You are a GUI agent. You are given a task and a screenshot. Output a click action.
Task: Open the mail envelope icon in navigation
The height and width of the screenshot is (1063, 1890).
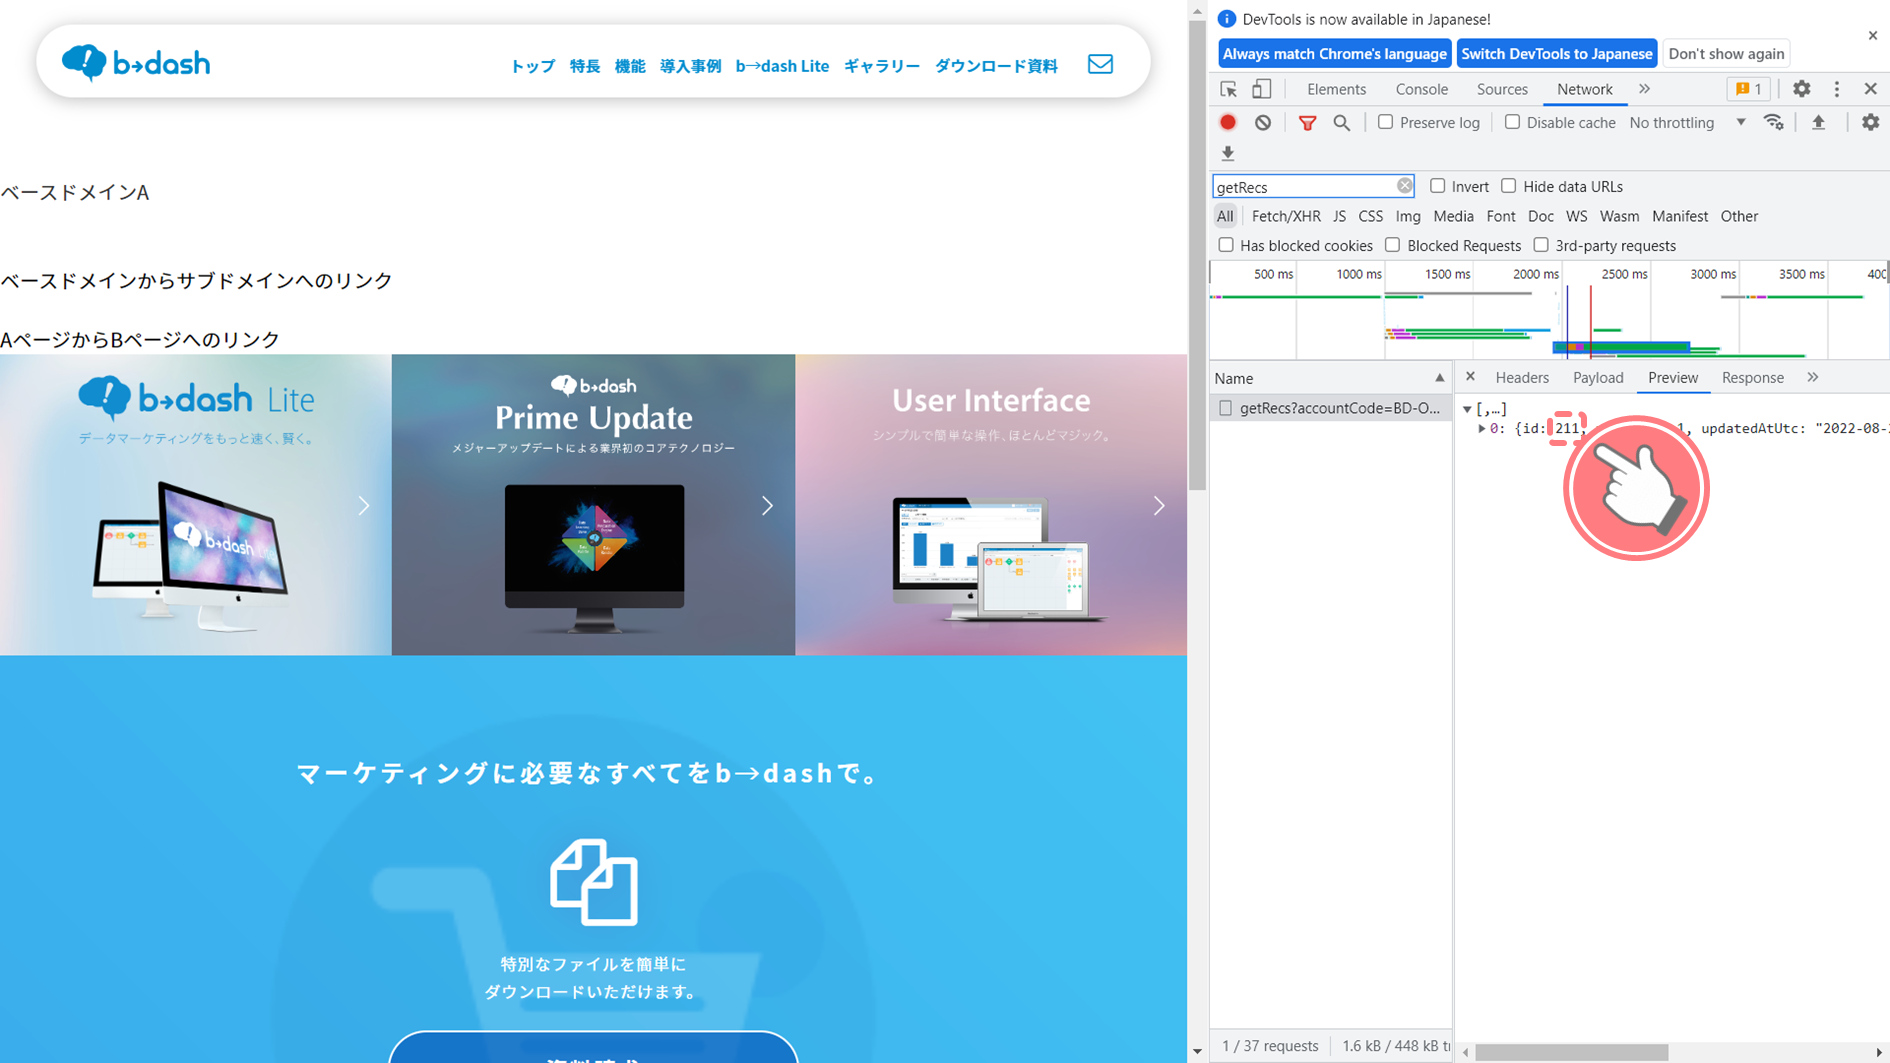pos(1100,64)
